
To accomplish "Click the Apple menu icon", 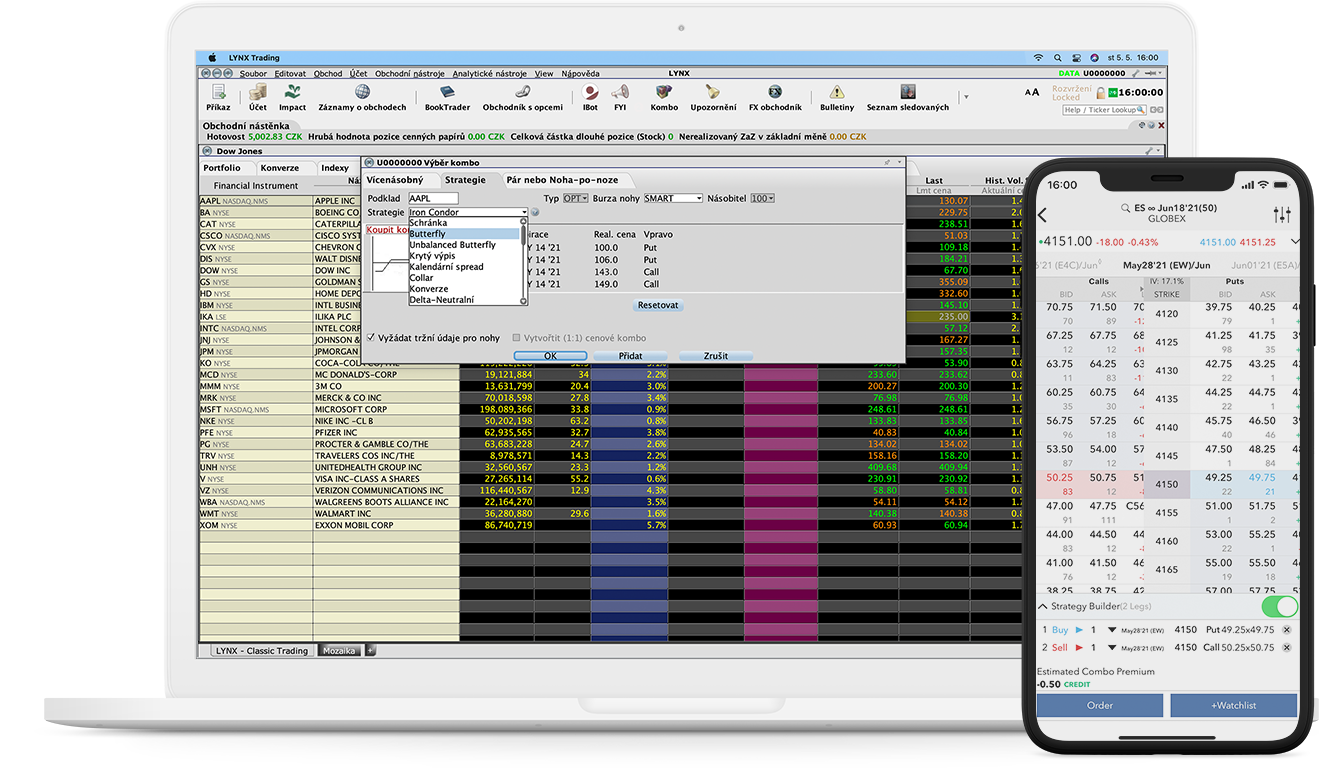I will [x=212, y=58].
